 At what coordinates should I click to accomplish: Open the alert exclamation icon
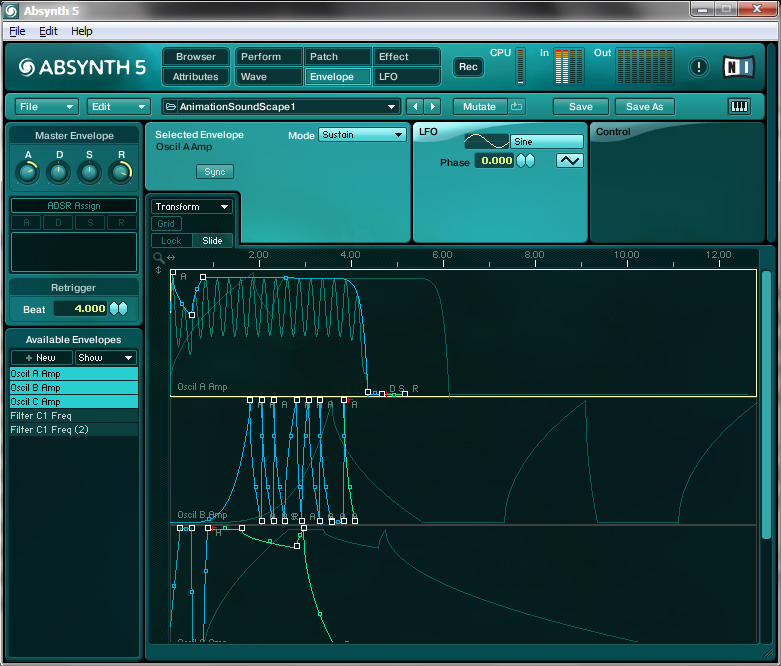click(x=699, y=67)
